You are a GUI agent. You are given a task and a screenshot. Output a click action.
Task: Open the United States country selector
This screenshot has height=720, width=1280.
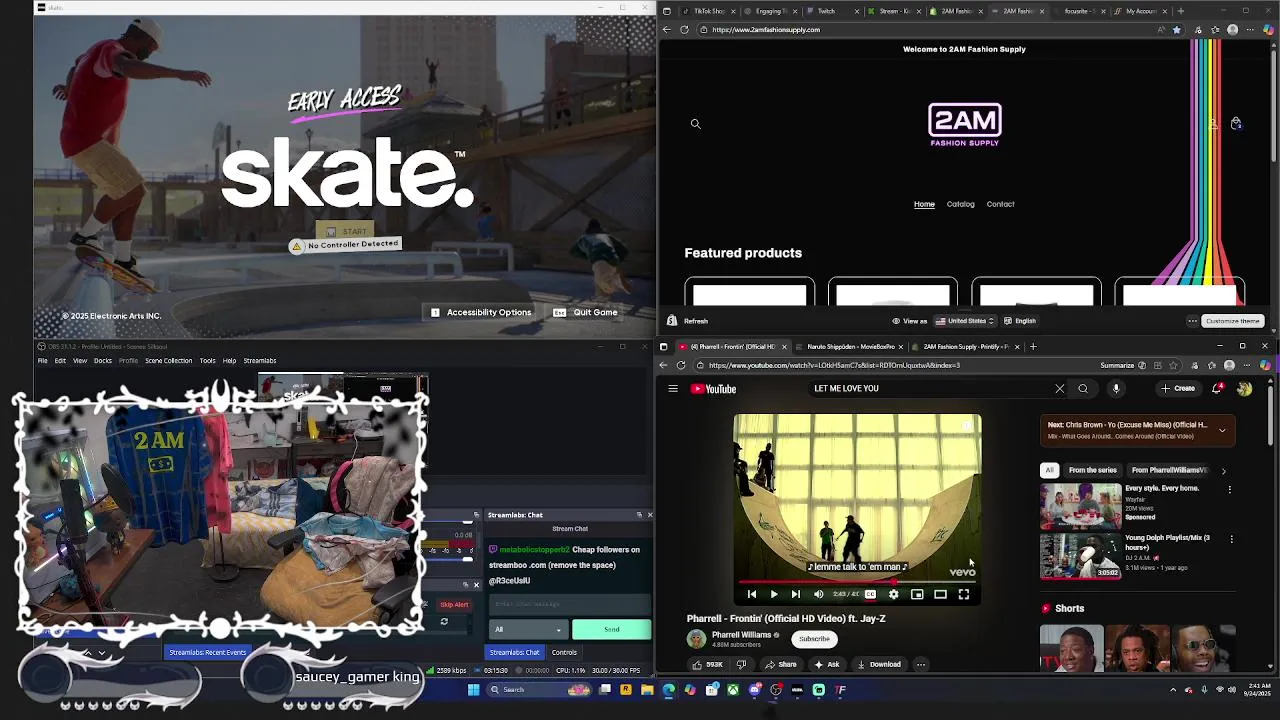[965, 321]
